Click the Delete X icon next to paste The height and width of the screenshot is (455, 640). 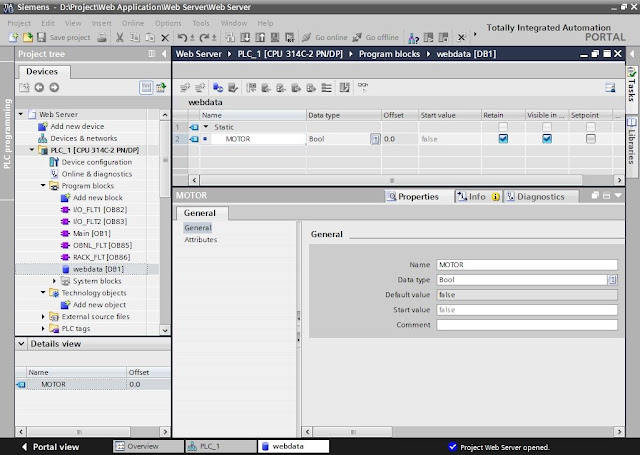pyautogui.click(x=165, y=38)
